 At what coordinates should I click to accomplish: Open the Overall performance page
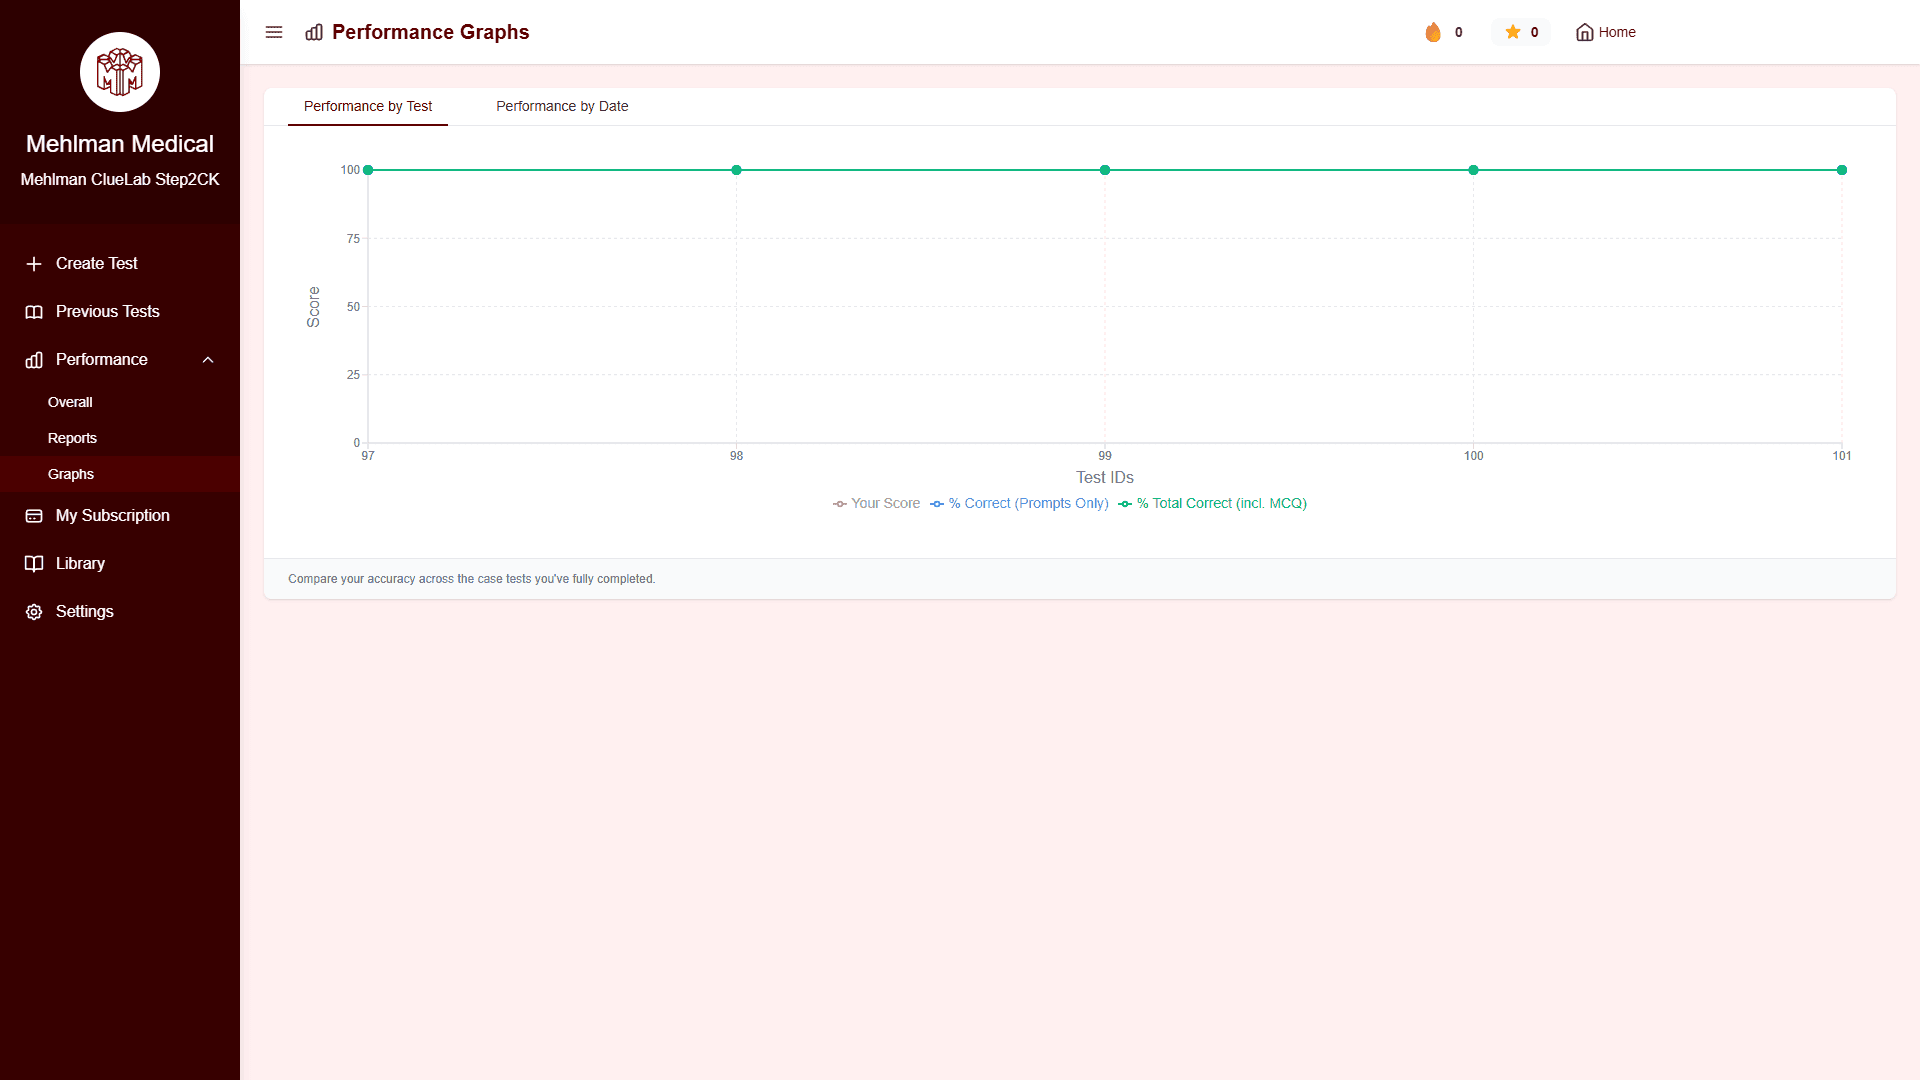coord(70,402)
